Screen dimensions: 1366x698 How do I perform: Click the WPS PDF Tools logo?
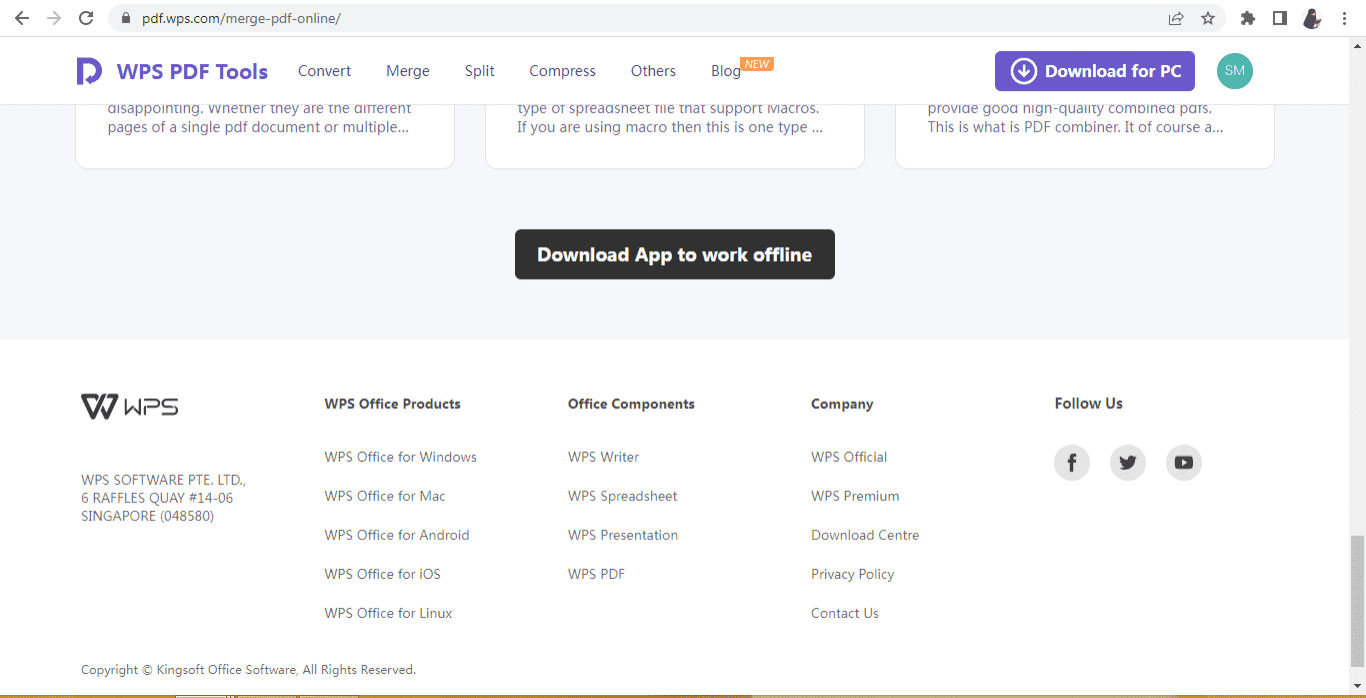click(x=172, y=71)
